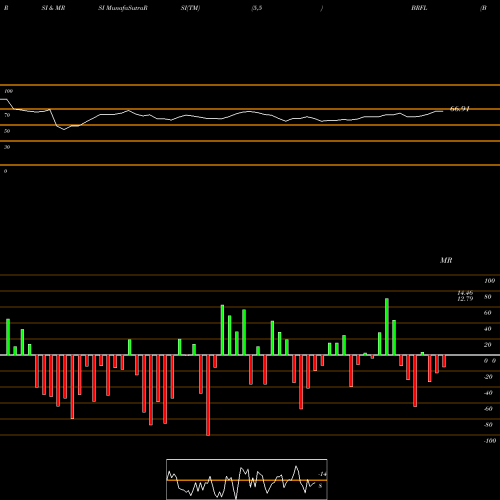Click the 'BRFL' ticker label
Viewport: 500px width, 500px height.
click(x=419, y=8)
